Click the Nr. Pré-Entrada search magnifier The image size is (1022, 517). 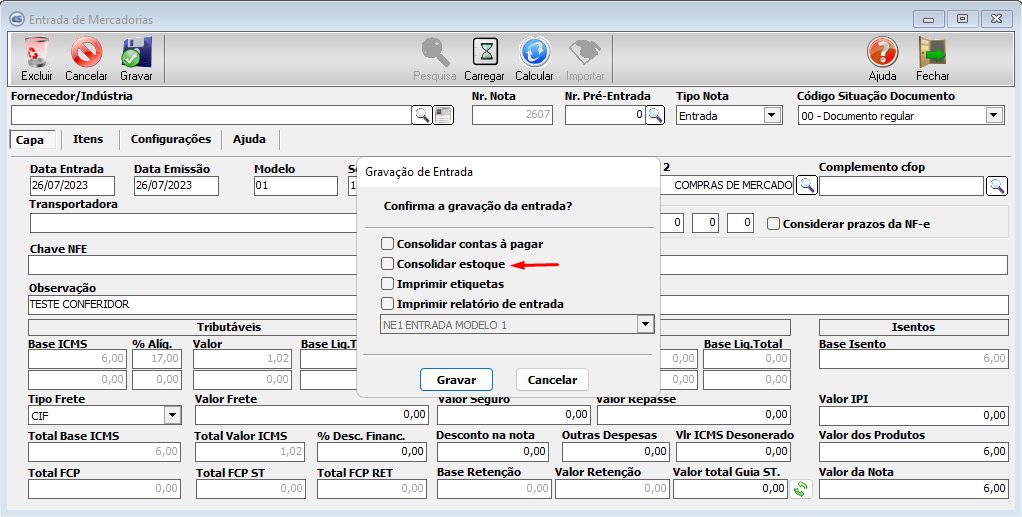[x=655, y=115]
